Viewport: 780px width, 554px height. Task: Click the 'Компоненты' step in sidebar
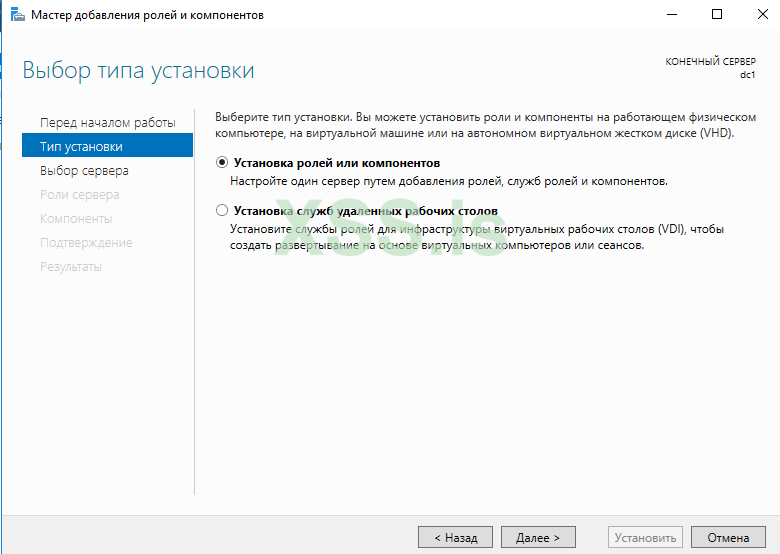76,218
